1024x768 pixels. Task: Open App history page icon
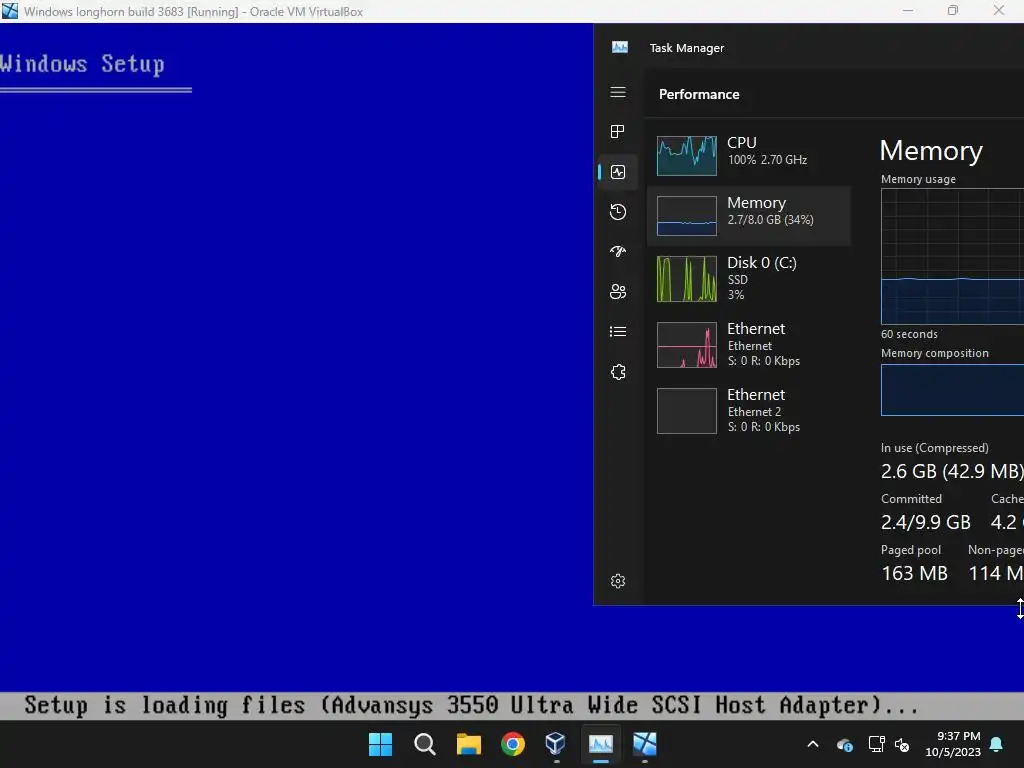[618, 212]
